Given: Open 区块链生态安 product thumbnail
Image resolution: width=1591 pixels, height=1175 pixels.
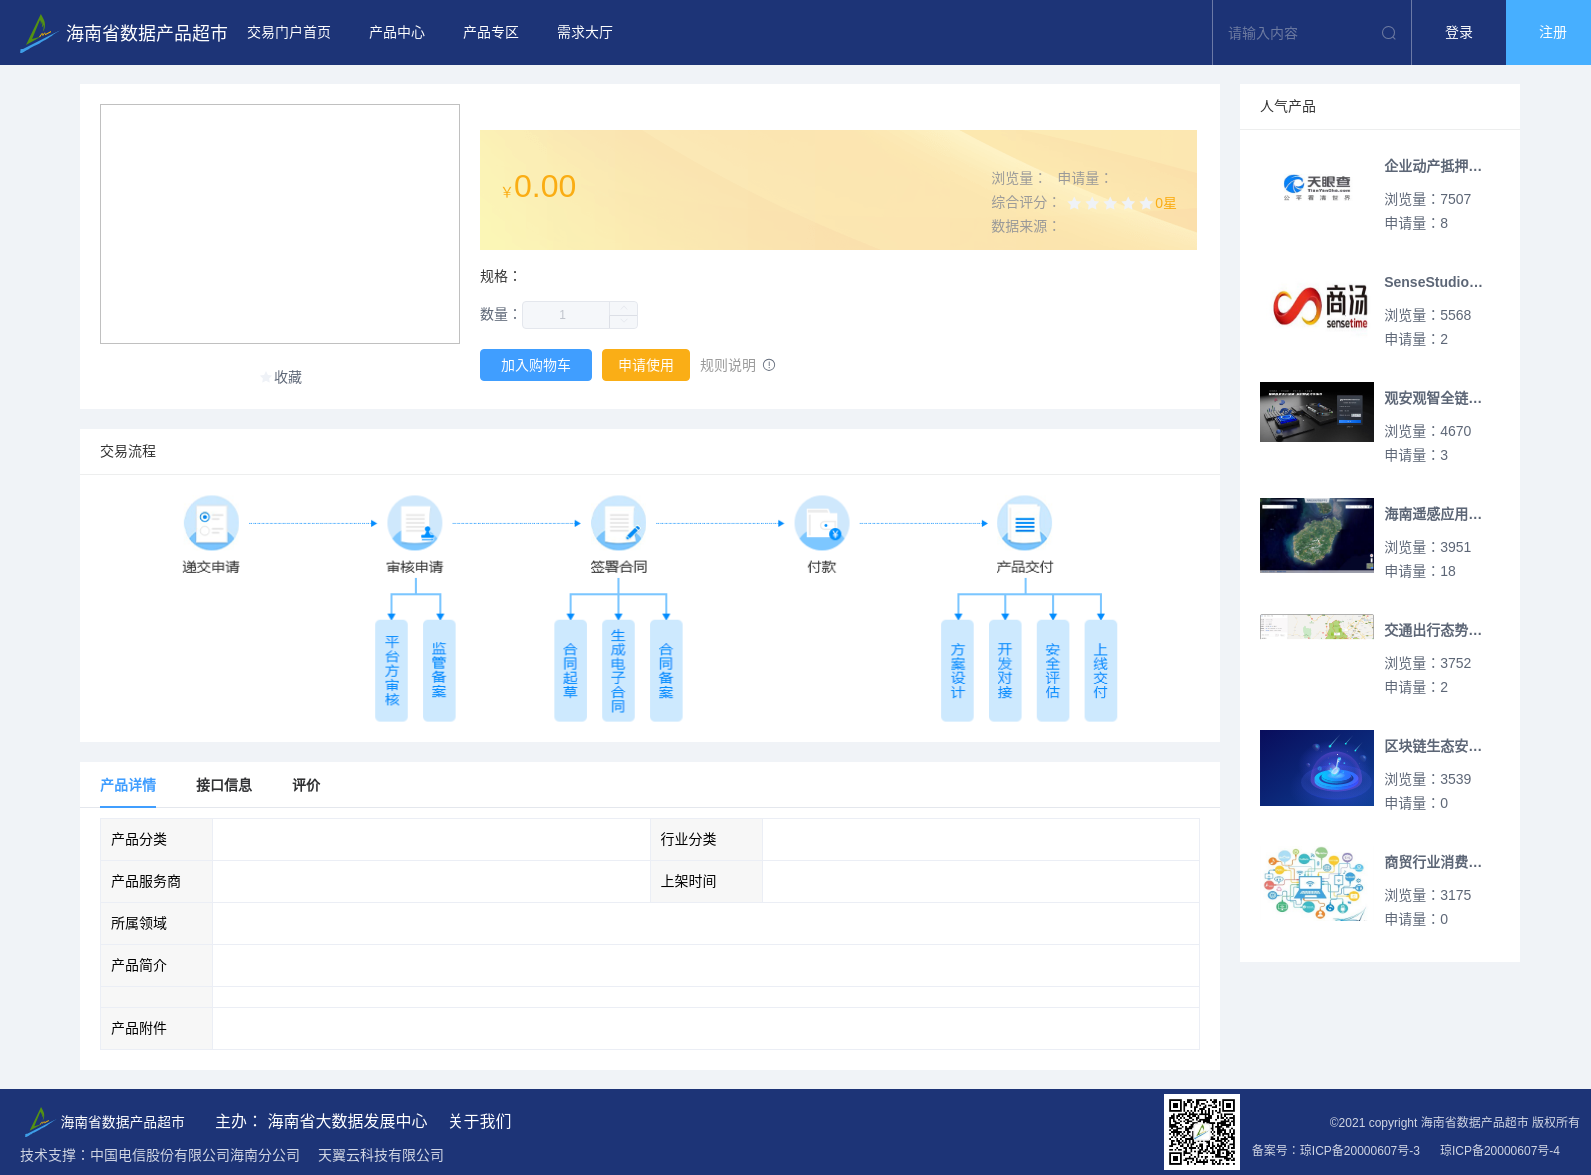Looking at the screenshot, I should coord(1317,768).
